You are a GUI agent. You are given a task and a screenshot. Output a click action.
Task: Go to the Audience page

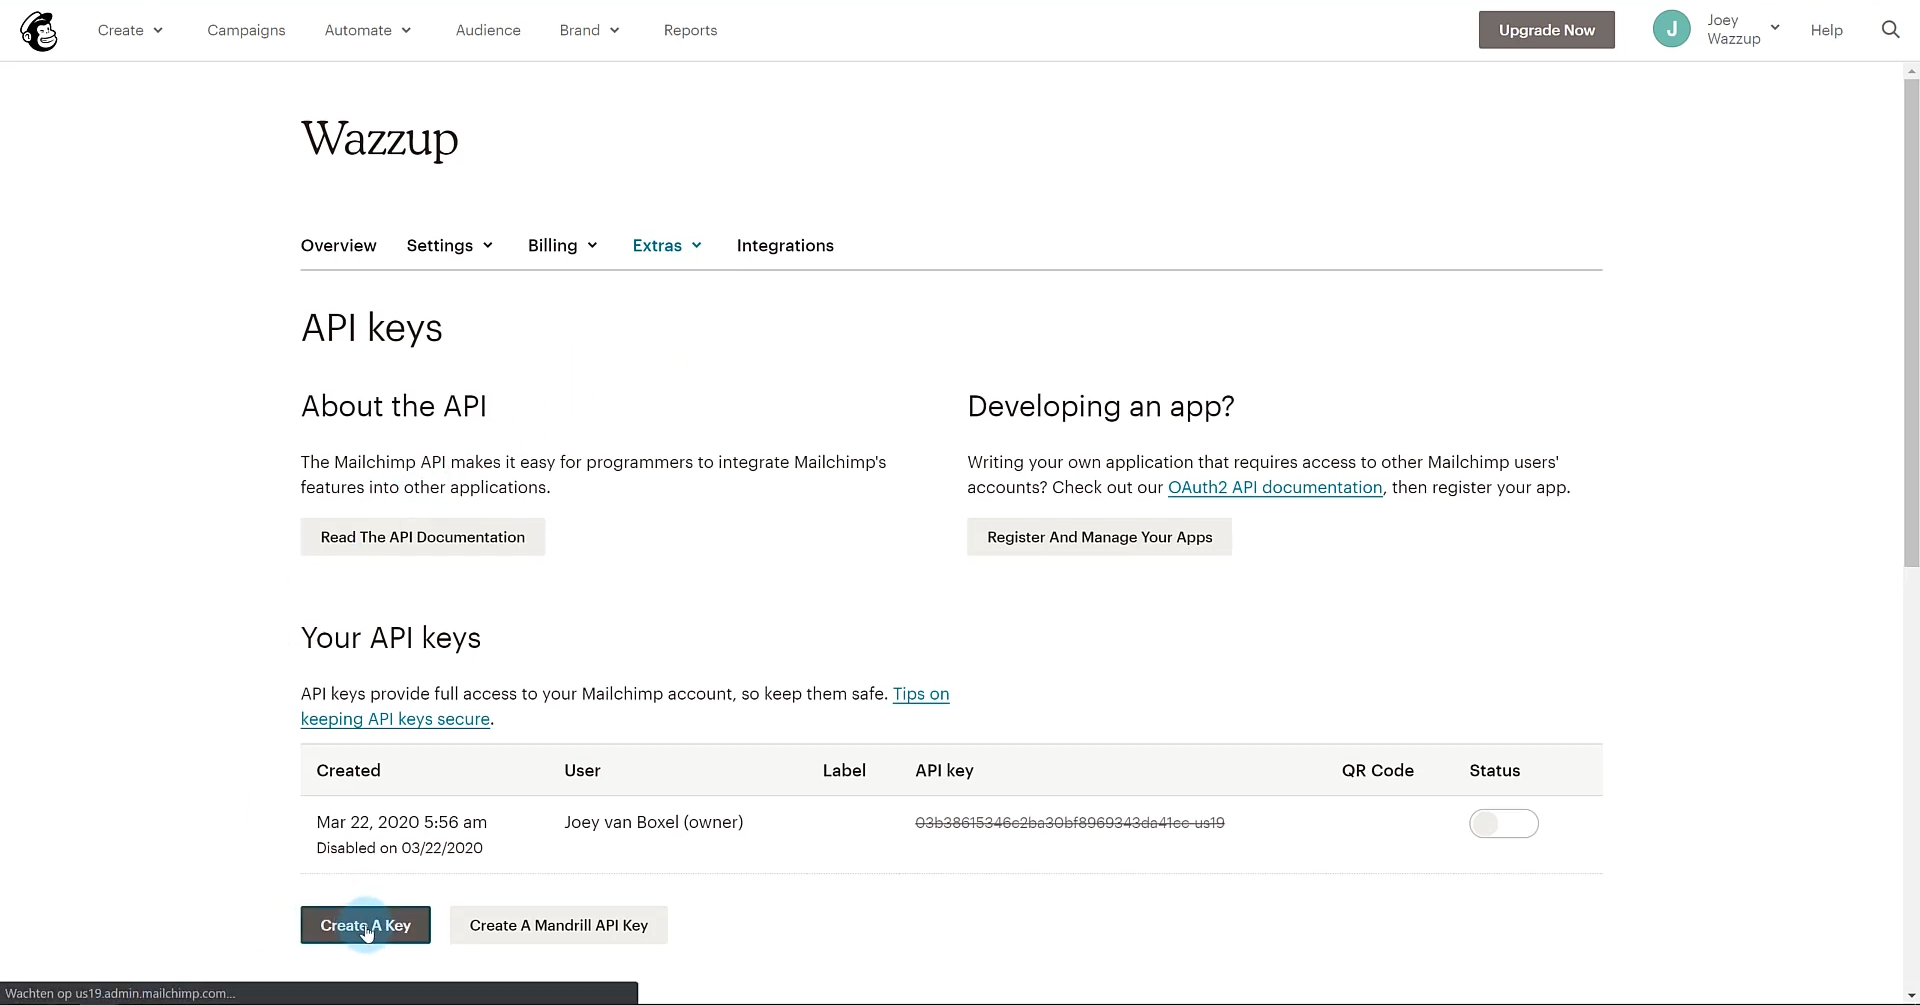(488, 31)
